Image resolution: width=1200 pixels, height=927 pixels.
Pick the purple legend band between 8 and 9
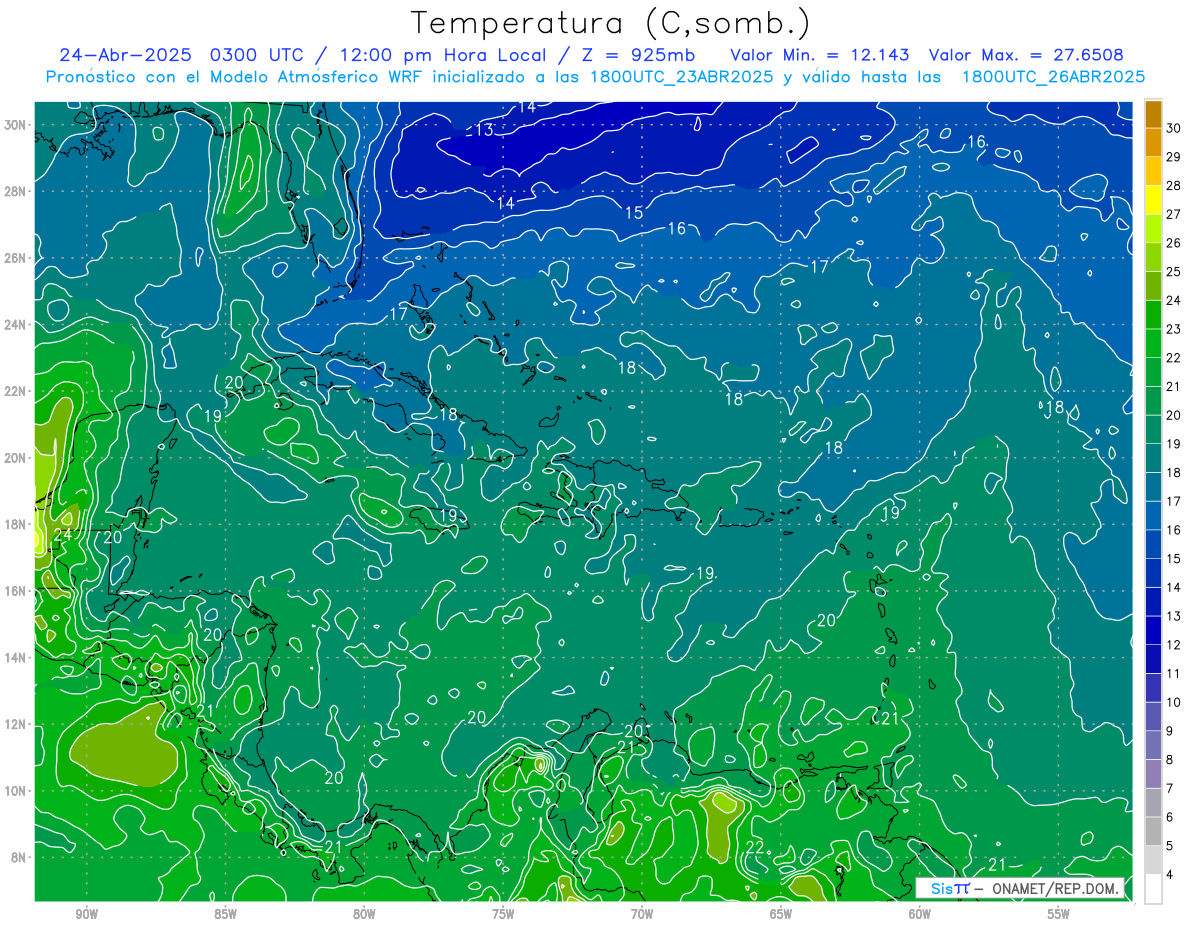pos(1153,746)
